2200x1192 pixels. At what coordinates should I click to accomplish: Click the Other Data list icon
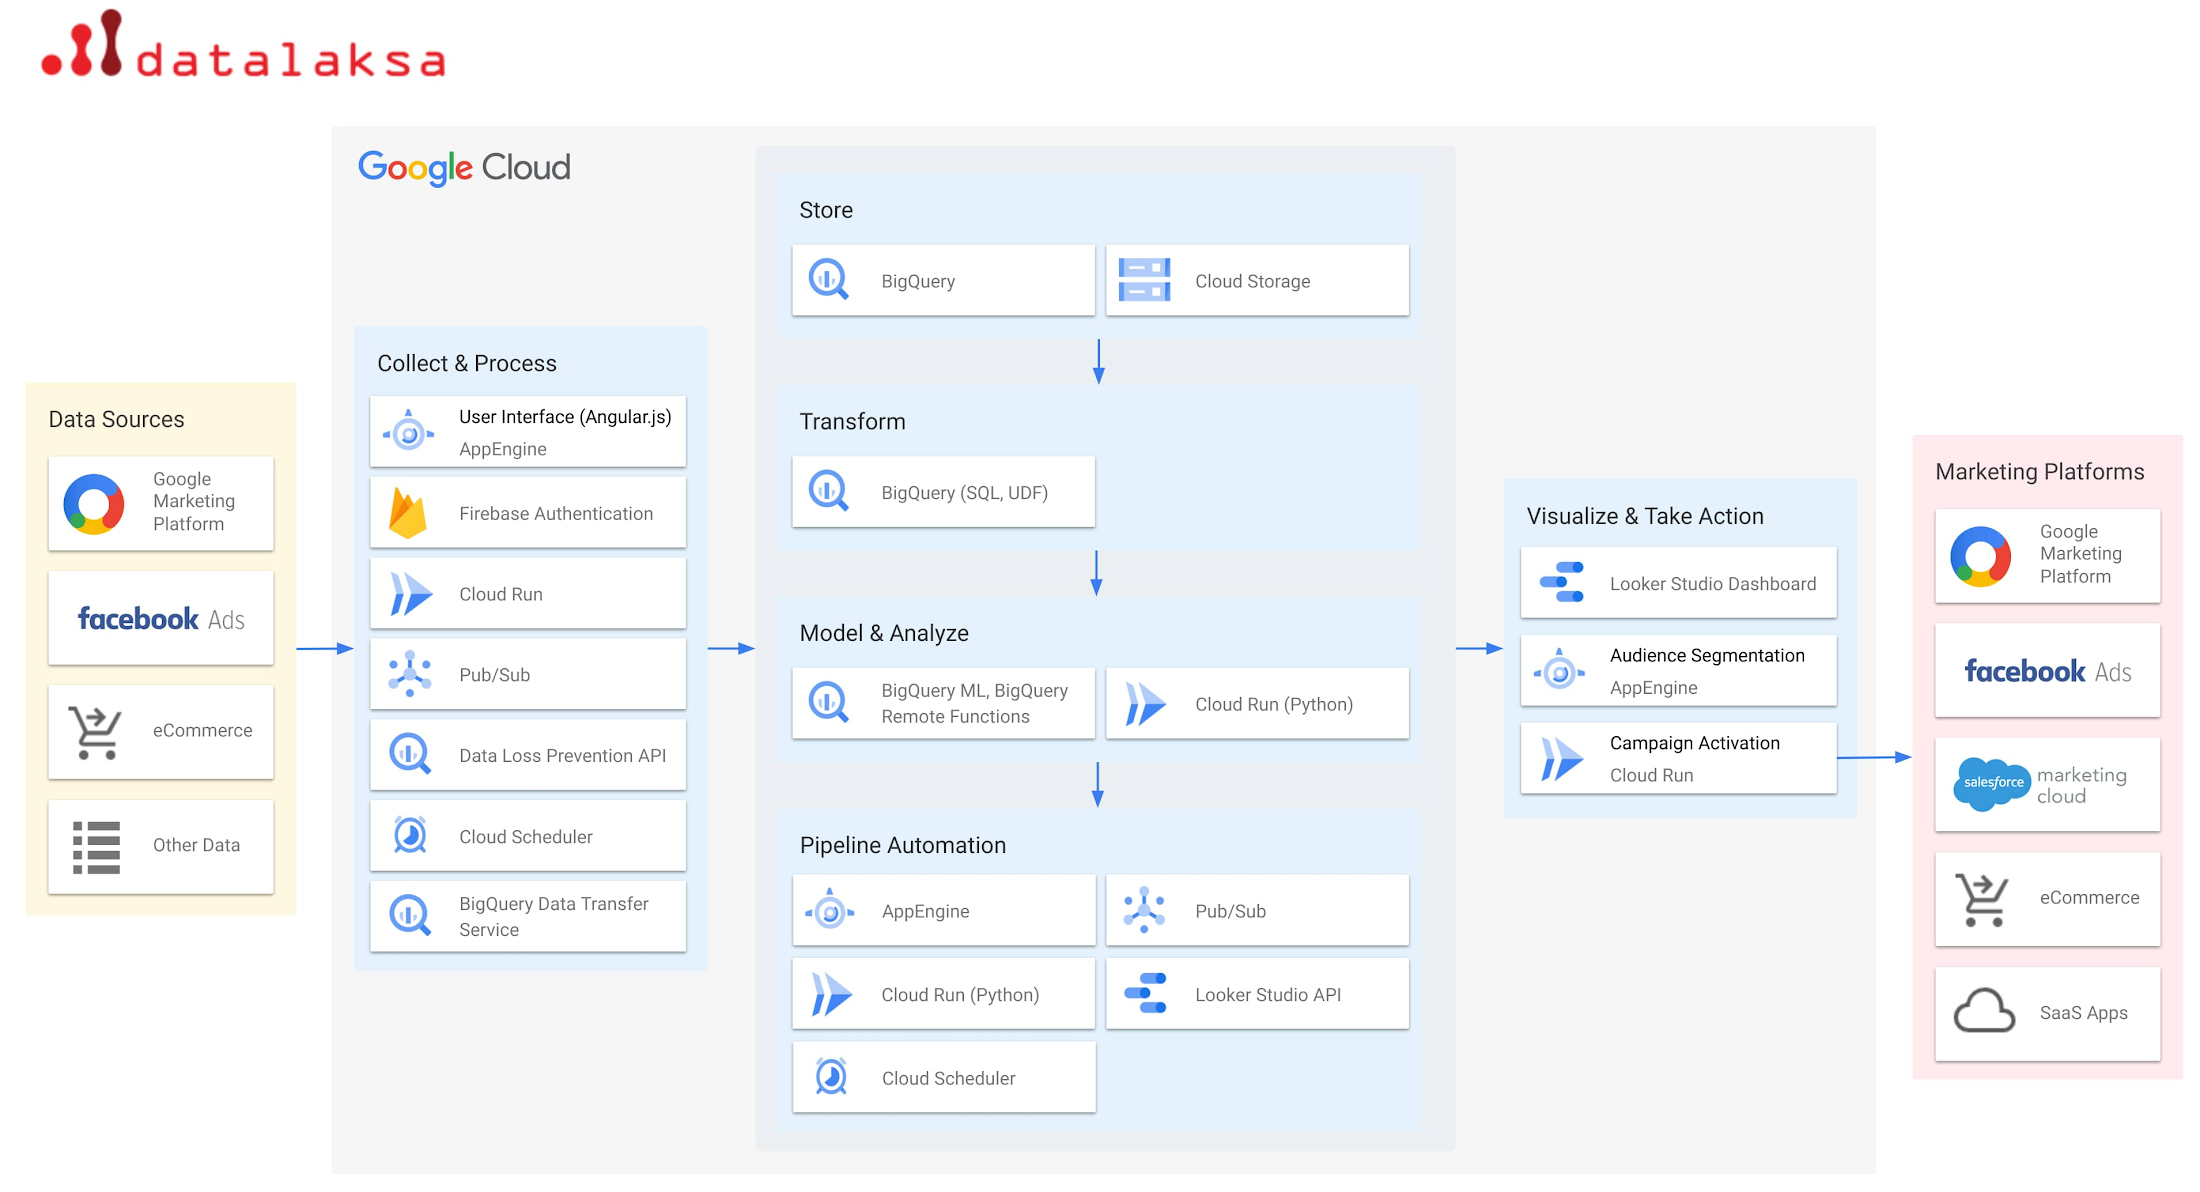(96, 847)
